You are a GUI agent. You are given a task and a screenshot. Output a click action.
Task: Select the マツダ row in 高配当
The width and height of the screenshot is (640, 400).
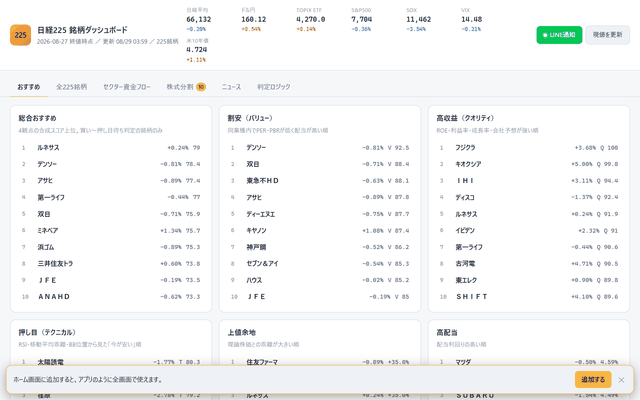529,362
